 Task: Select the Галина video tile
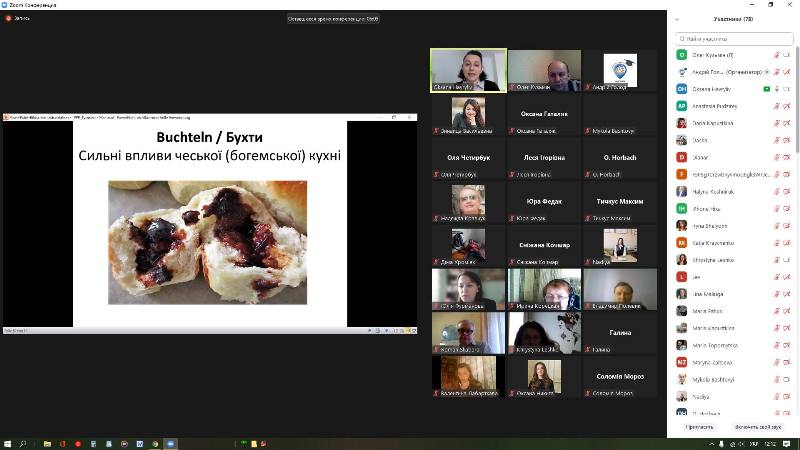pyautogui.click(x=620, y=333)
